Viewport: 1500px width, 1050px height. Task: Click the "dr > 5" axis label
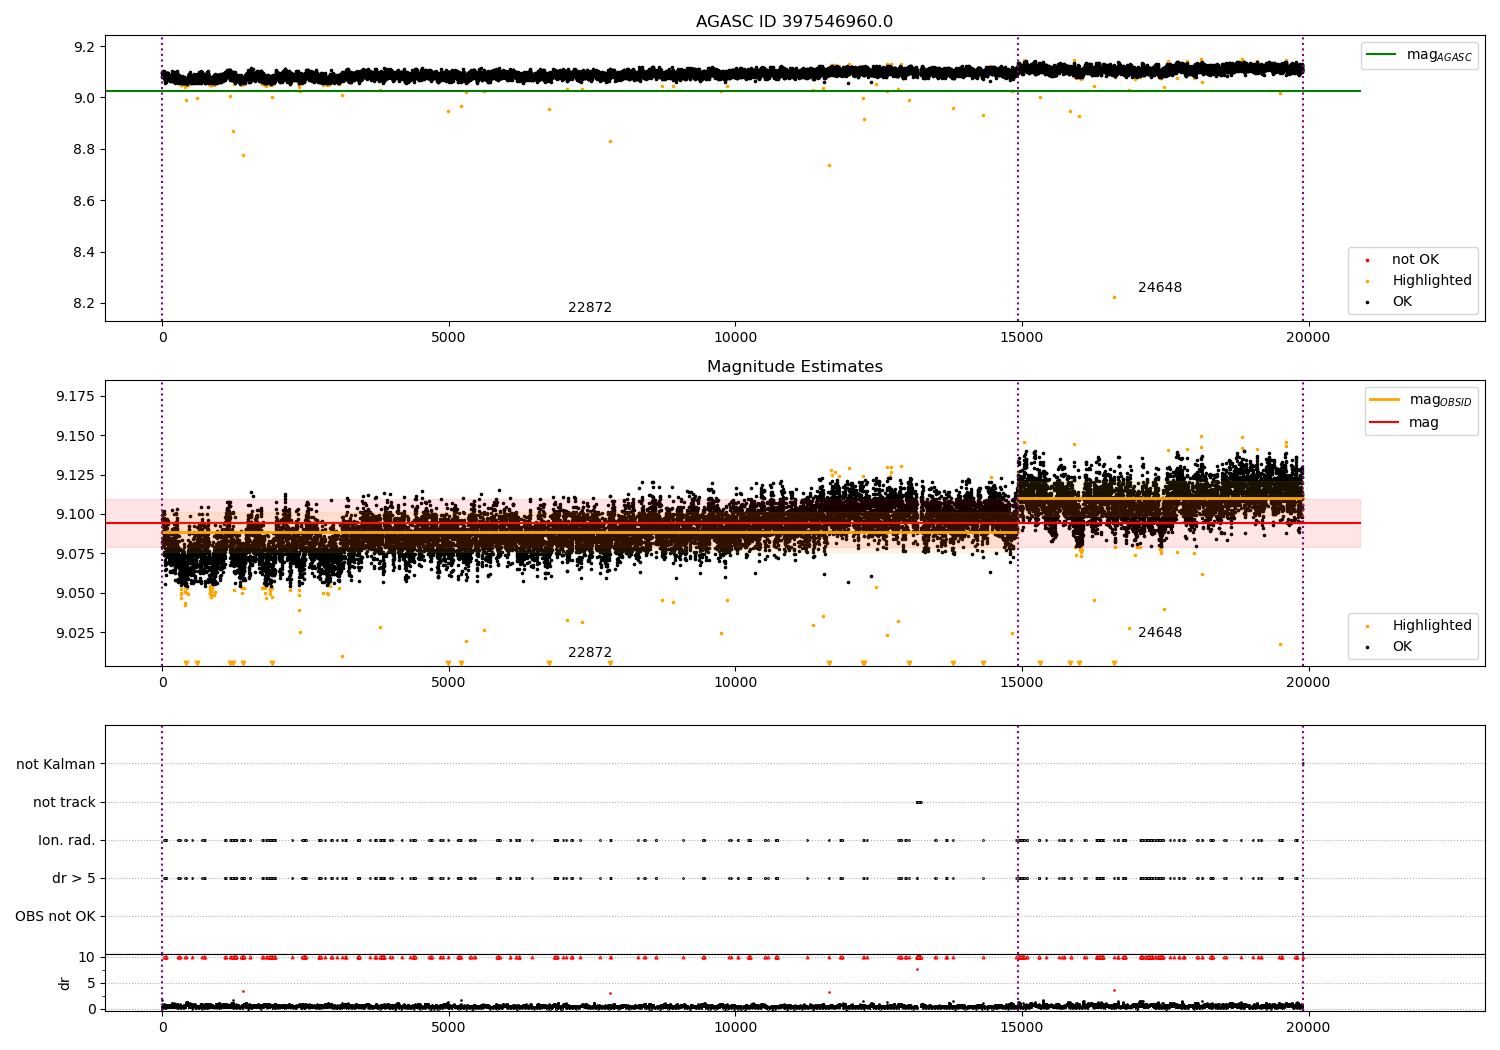[x=74, y=878]
